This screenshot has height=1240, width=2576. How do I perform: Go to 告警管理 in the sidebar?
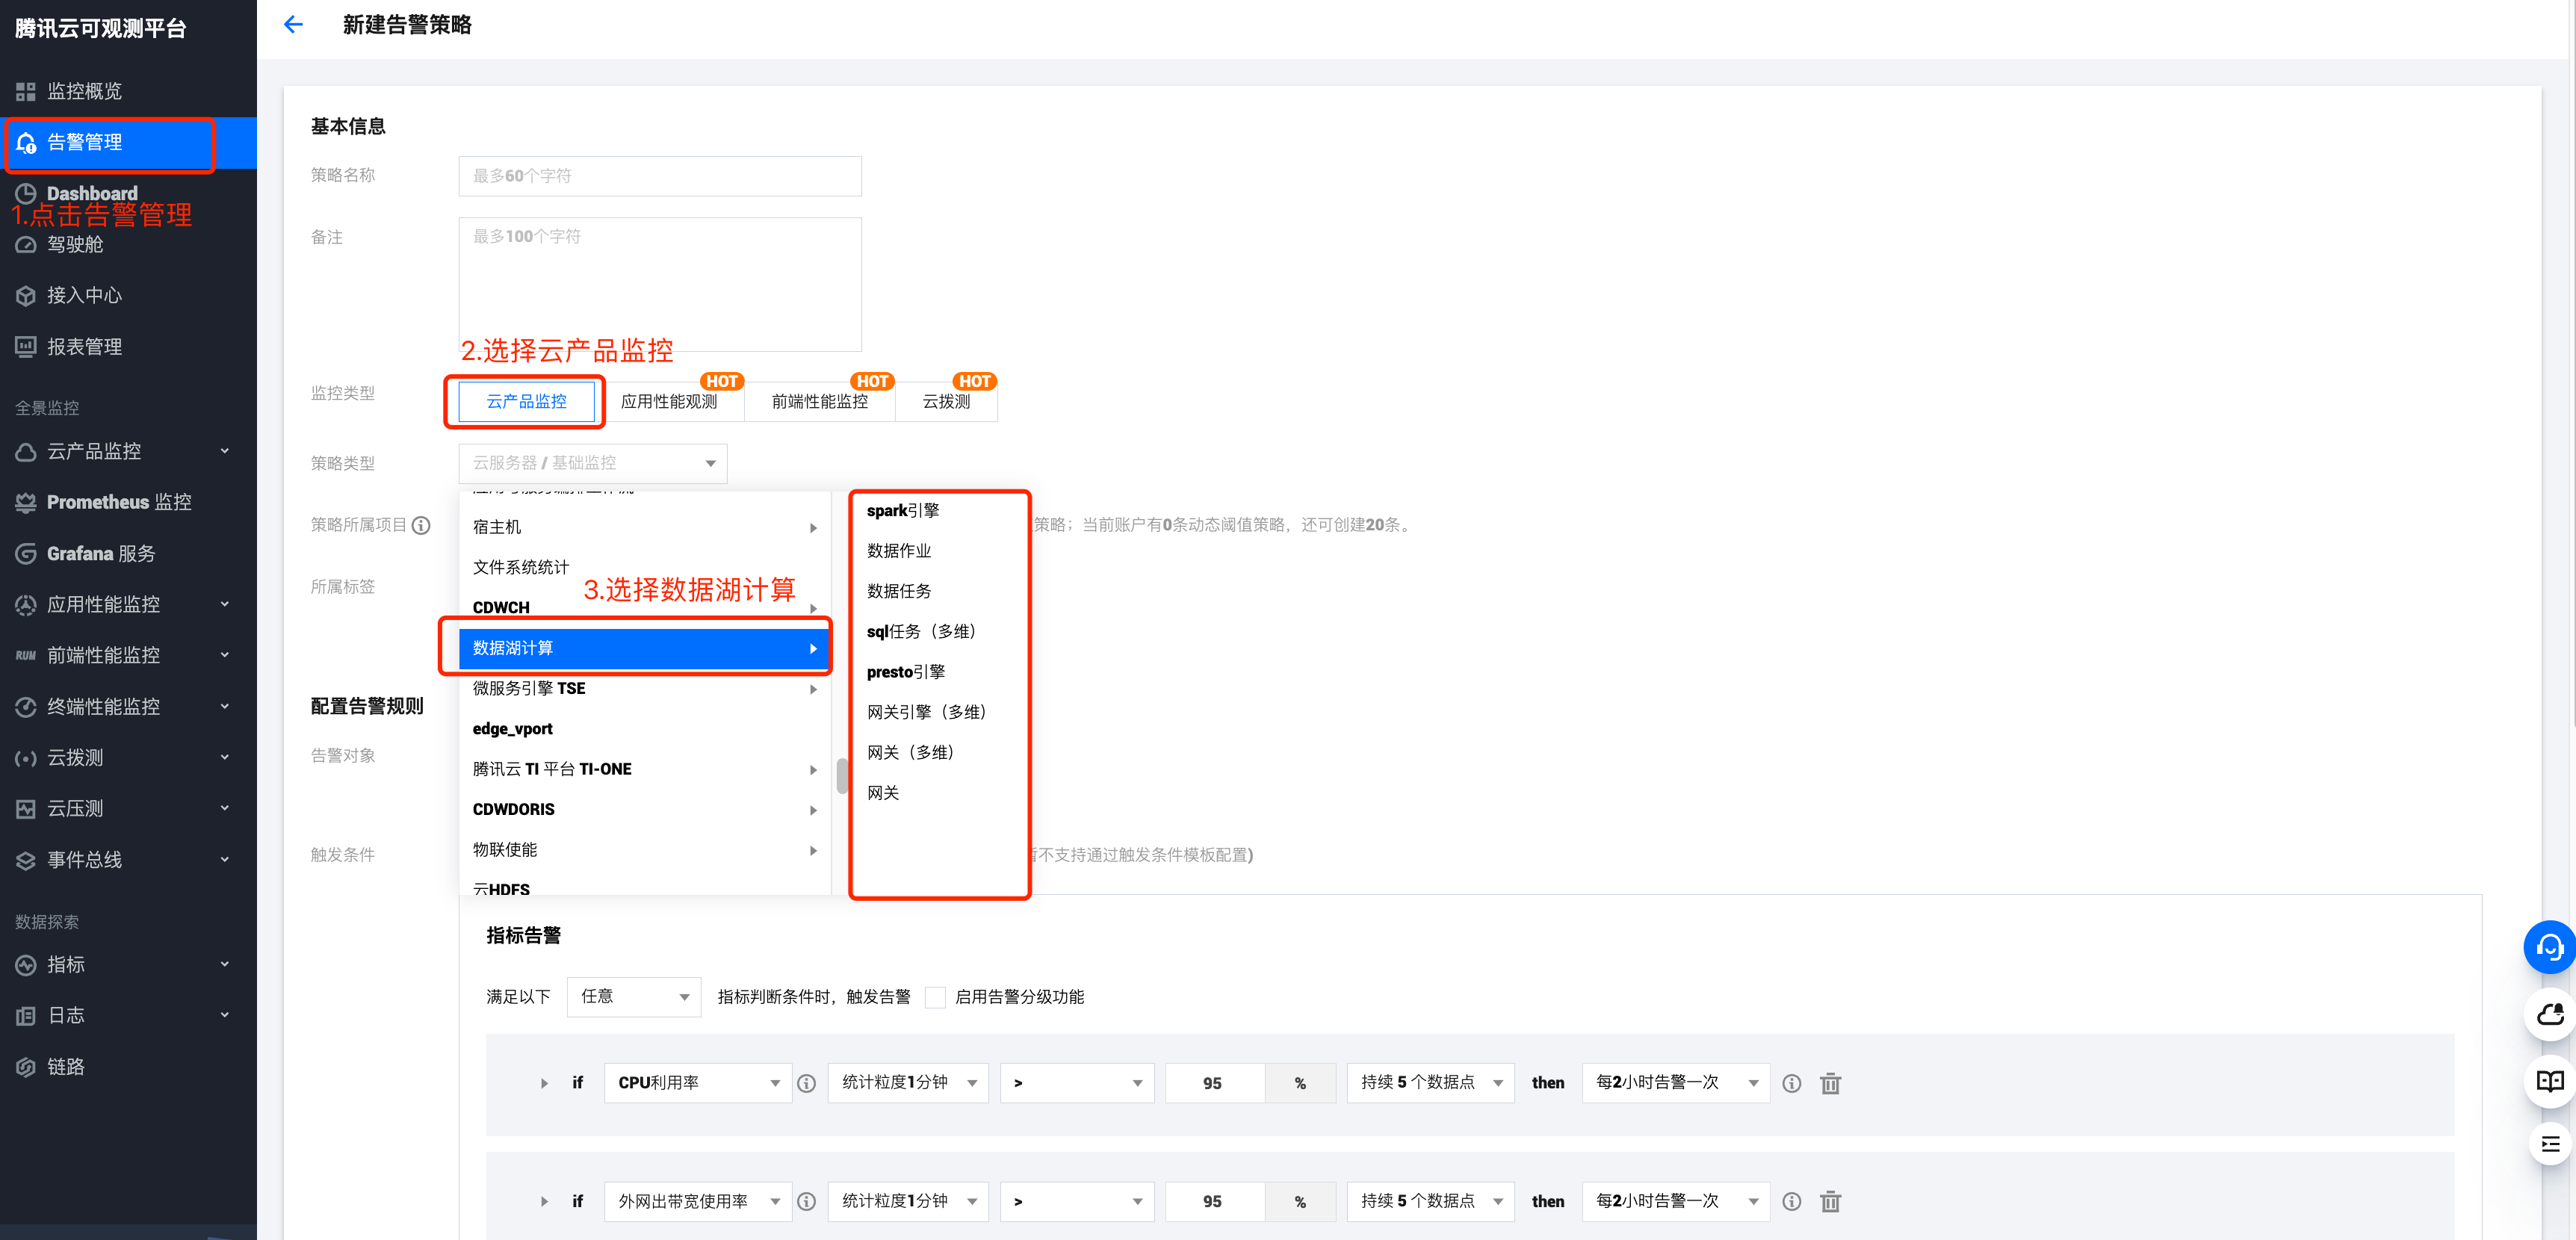[x=85, y=143]
